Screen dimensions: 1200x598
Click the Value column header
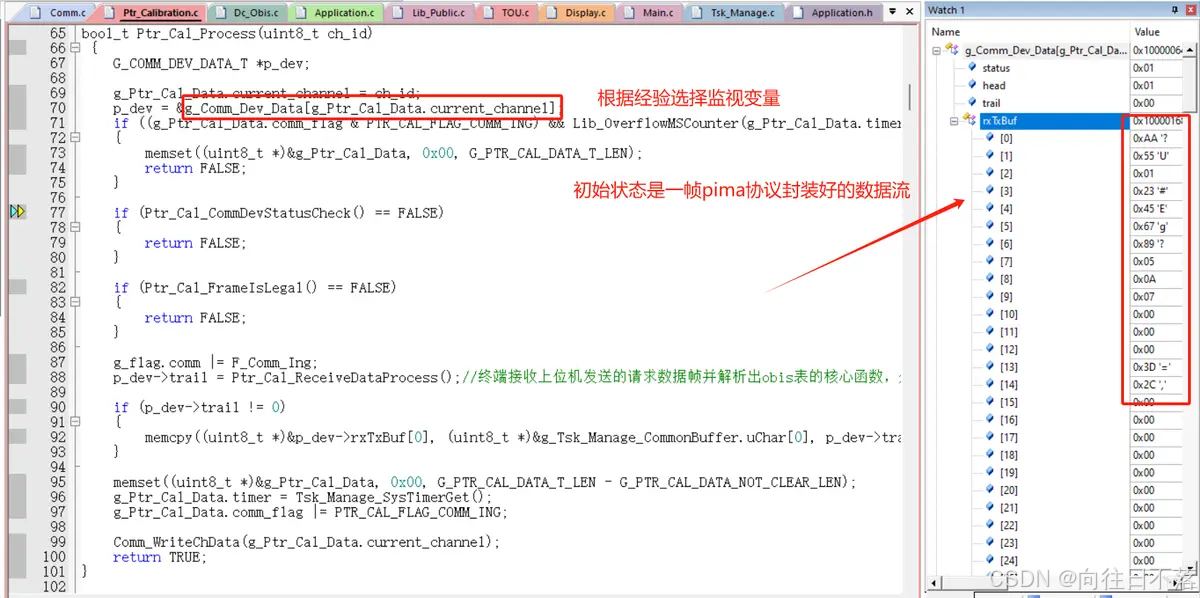(1164, 32)
